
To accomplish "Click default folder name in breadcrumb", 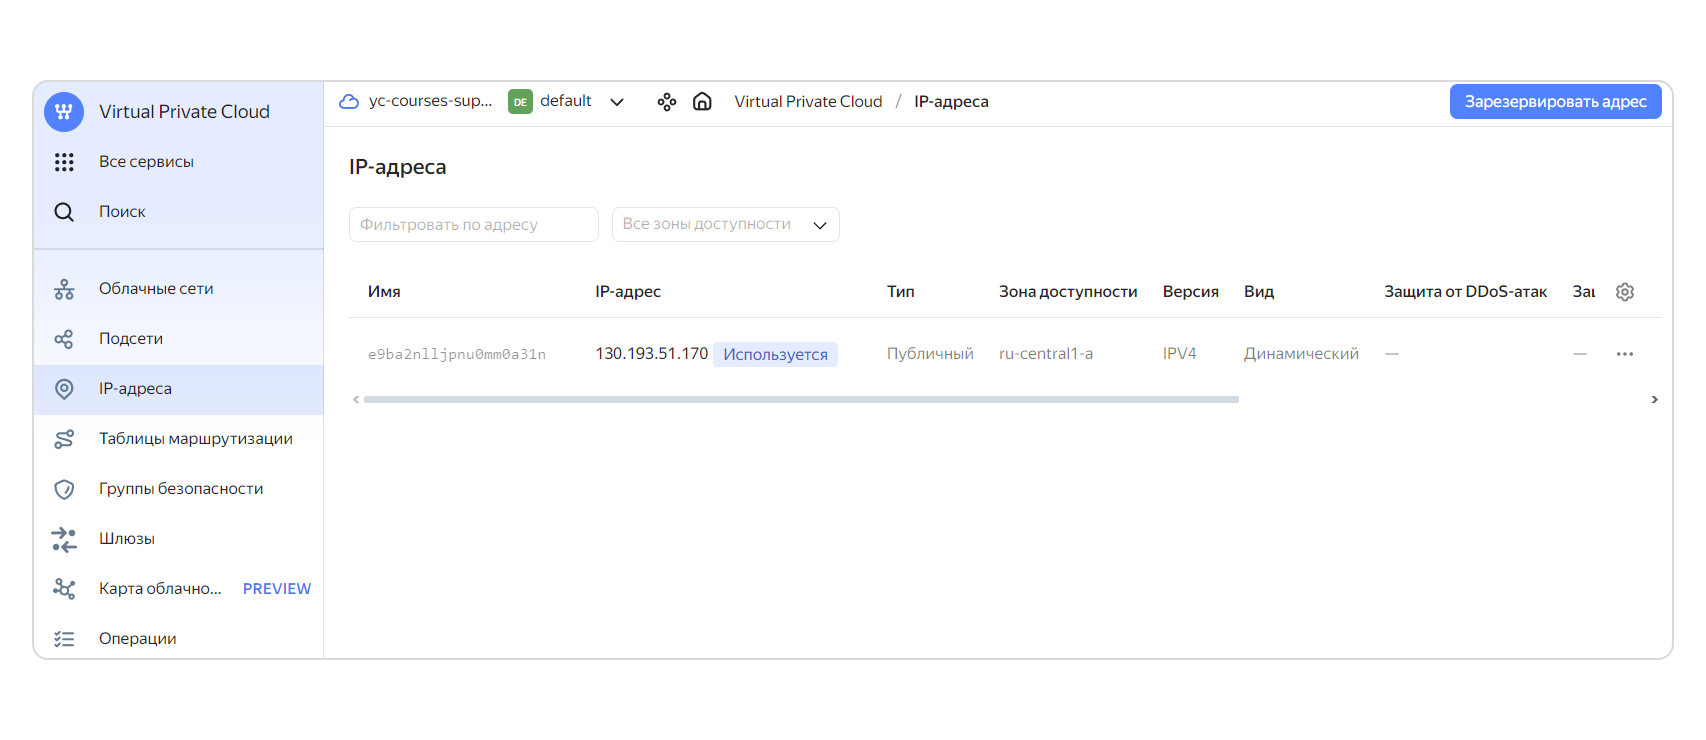I will 566,101.
